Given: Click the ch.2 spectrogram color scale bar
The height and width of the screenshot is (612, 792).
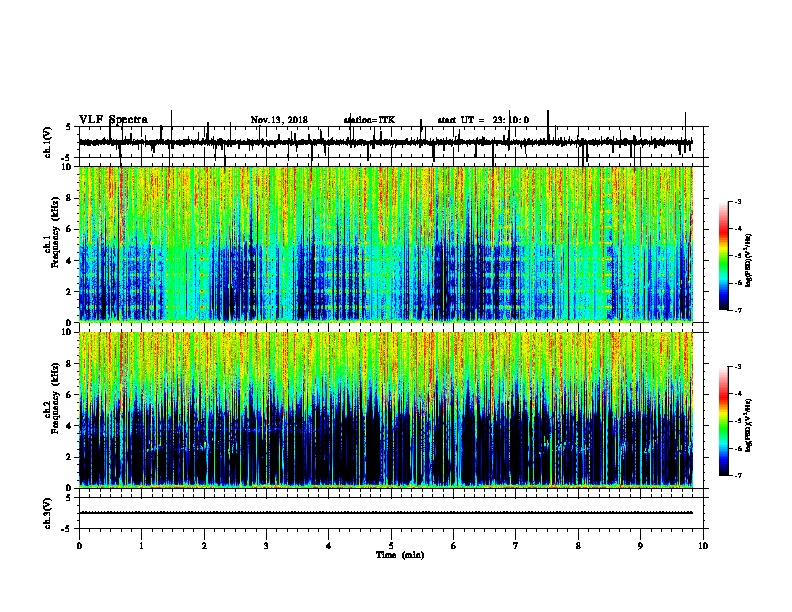Looking at the screenshot, I should point(724,421).
